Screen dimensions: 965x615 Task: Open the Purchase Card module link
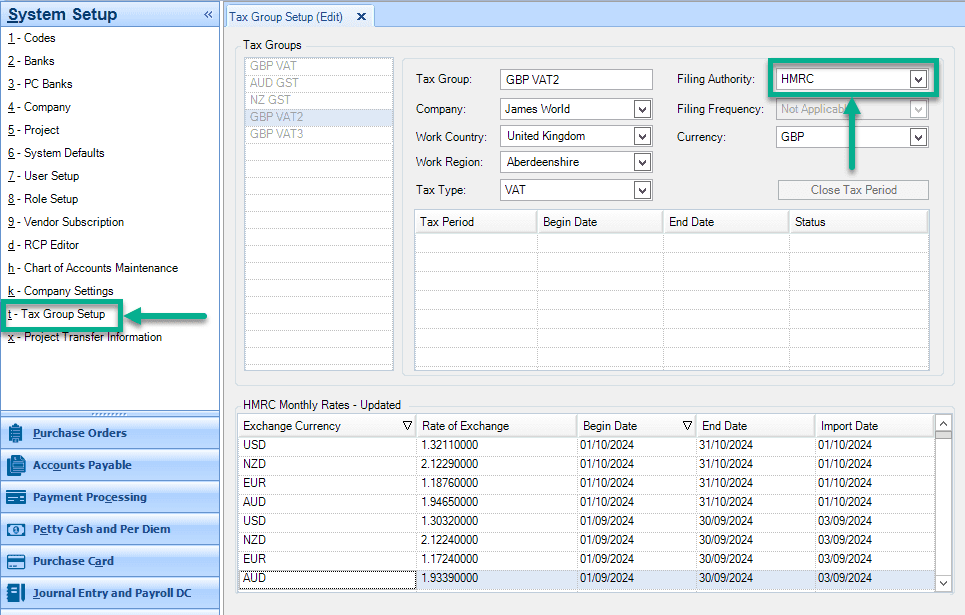pos(73,561)
